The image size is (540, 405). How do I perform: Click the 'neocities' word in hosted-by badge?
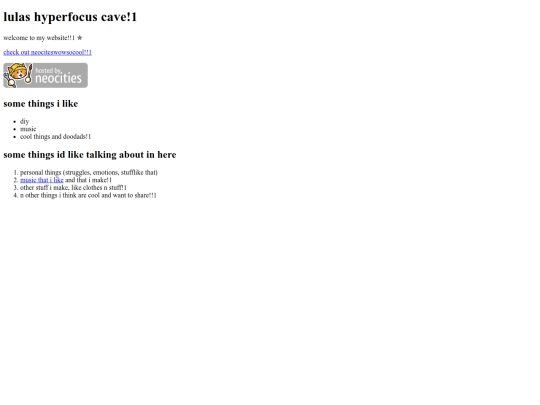tap(59, 79)
